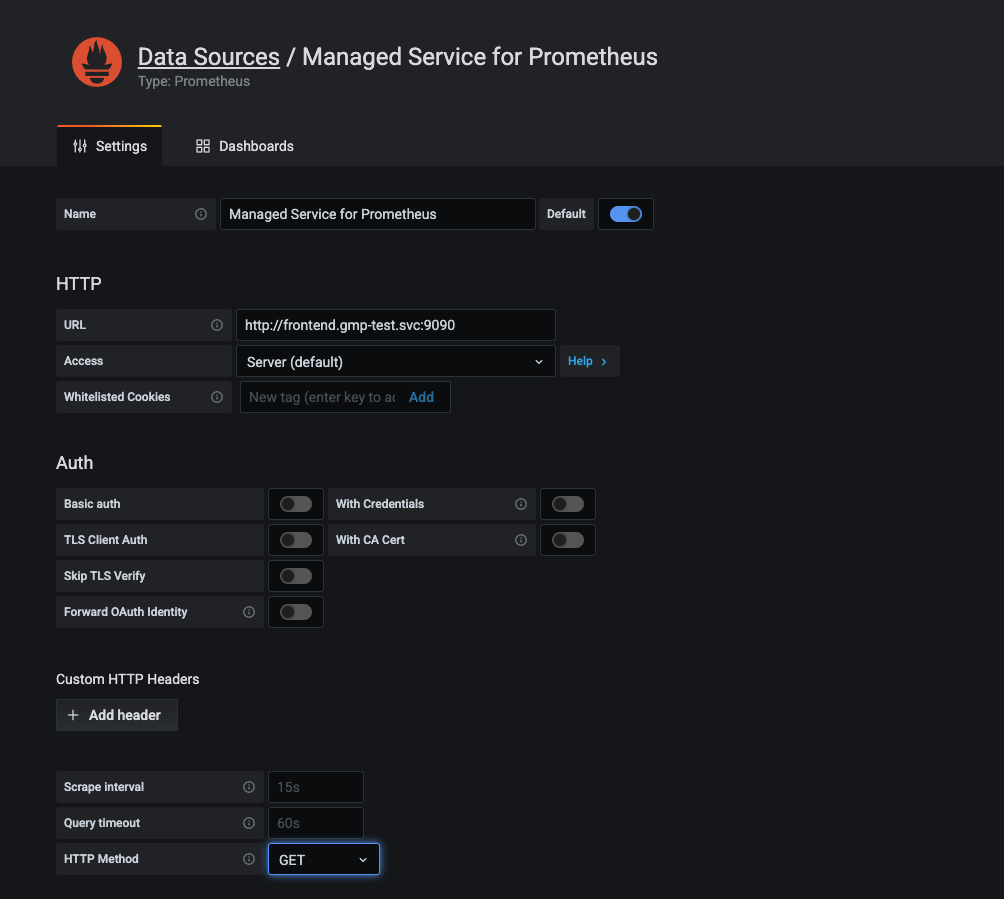Toggle the Default data source switch
1004x899 pixels.
click(x=626, y=214)
